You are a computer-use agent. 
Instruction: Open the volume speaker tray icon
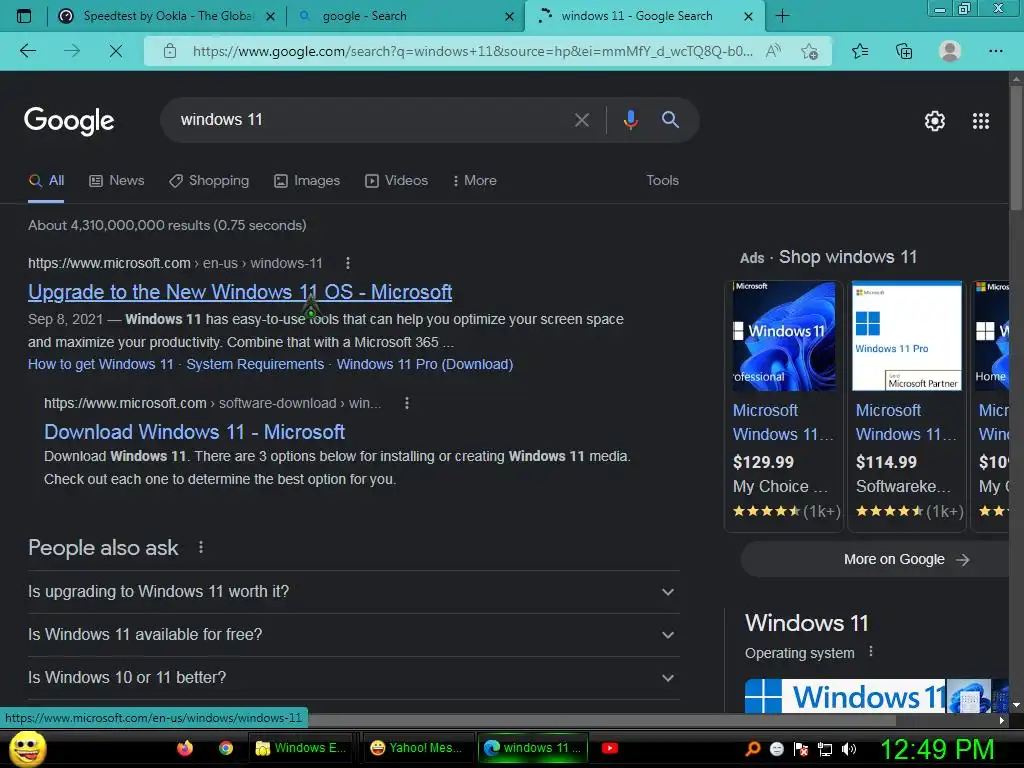[849, 749]
